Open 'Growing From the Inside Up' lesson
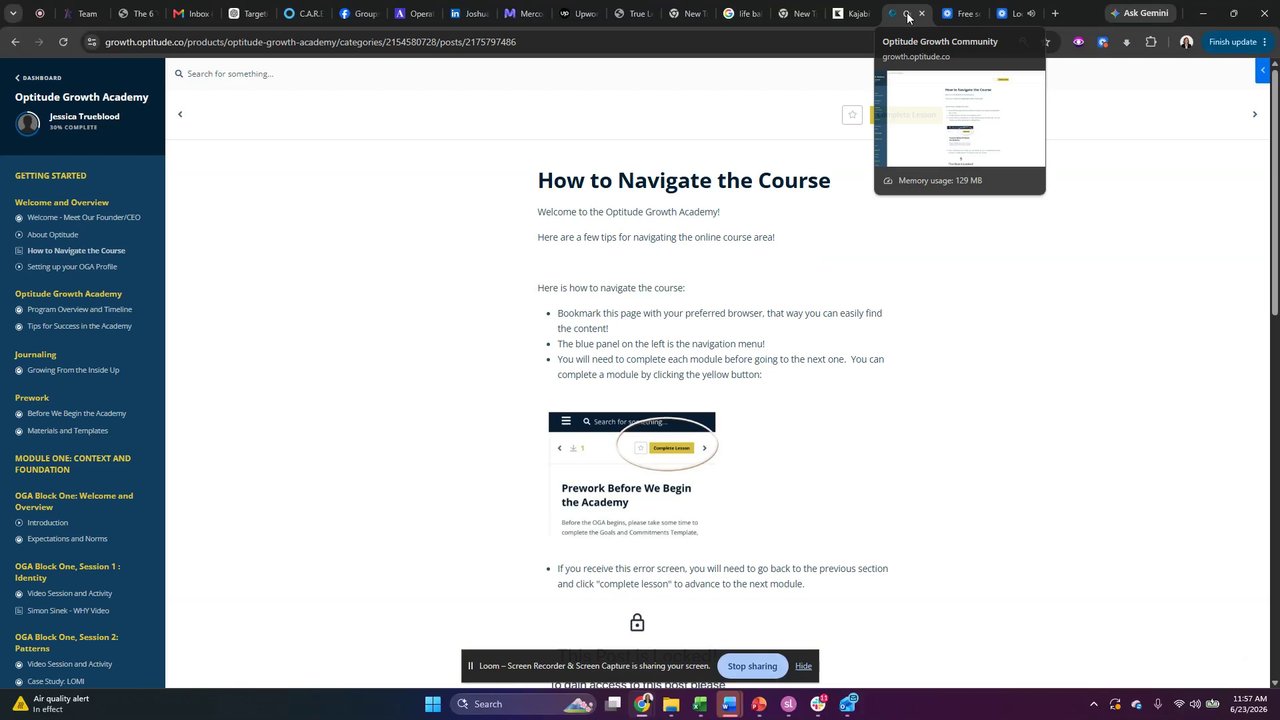The height and width of the screenshot is (720, 1280). (73, 370)
